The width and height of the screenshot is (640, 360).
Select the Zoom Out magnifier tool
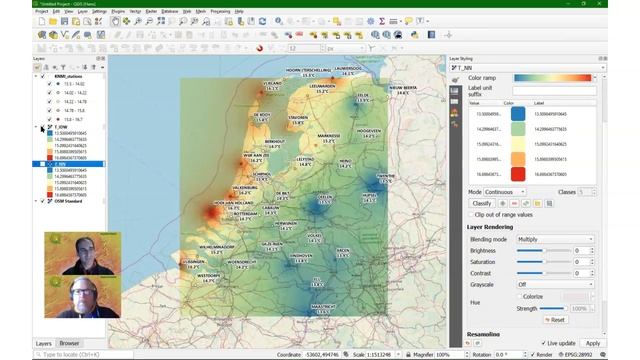[149, 21]
